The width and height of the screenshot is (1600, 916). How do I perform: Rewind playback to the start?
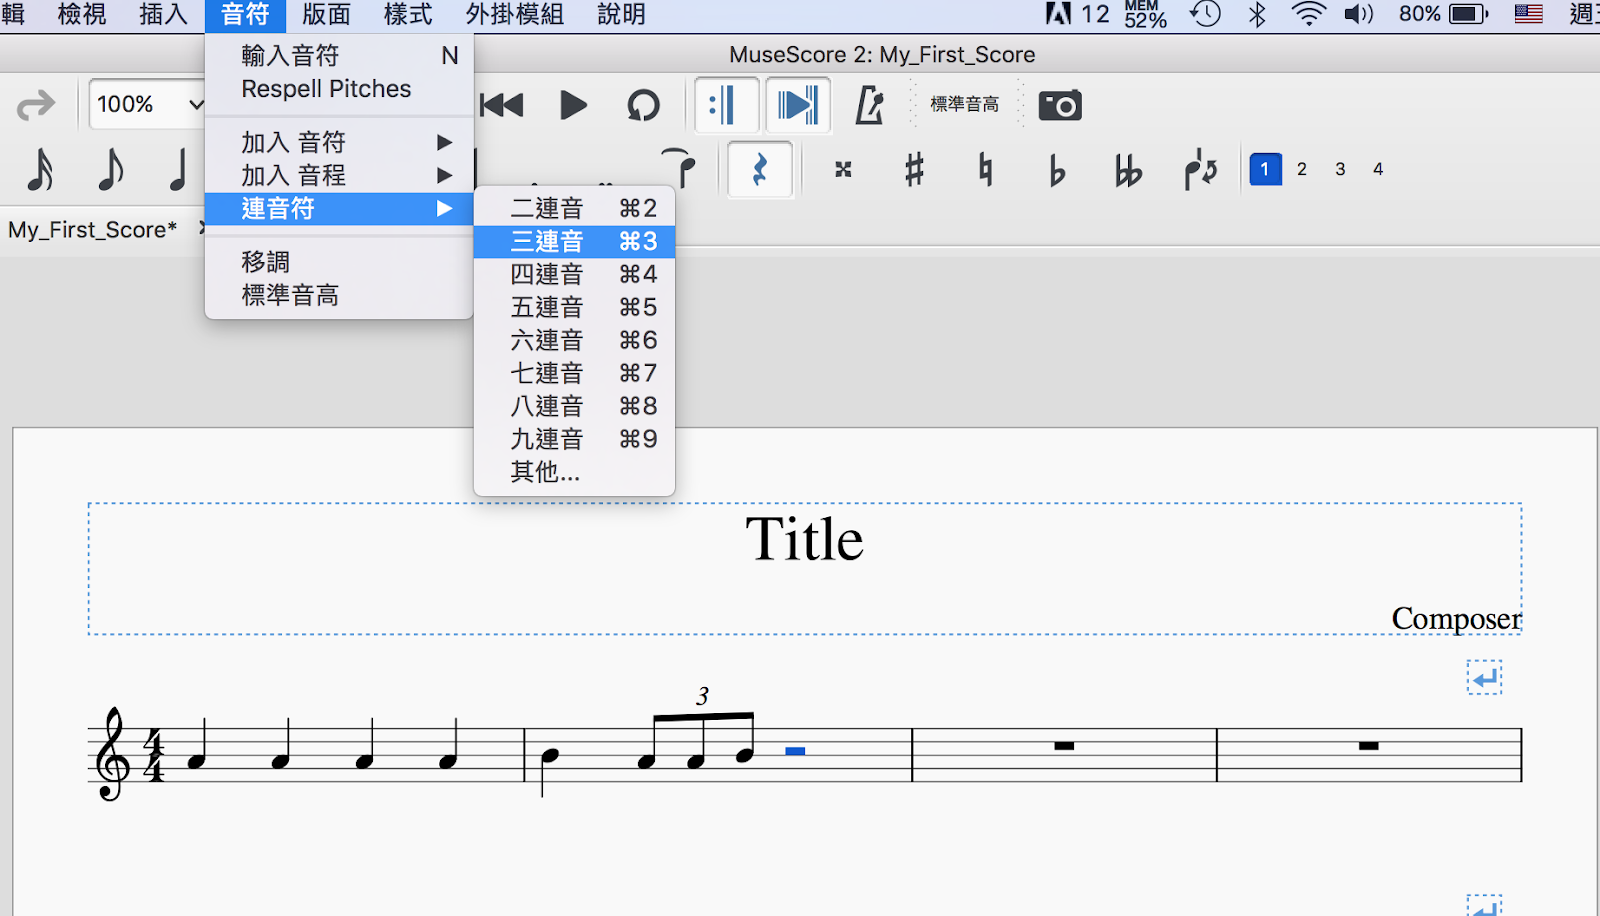501,105
